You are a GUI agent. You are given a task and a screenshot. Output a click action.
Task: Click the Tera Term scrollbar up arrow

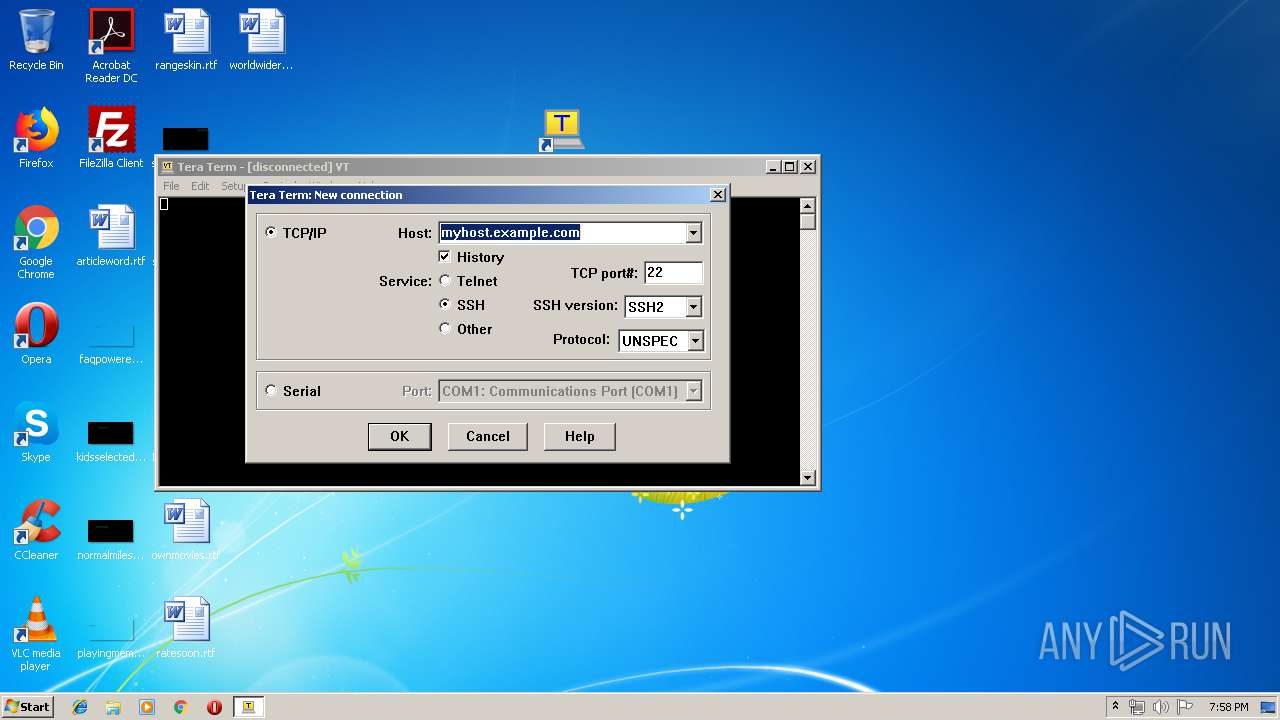pyautogui.click(x=808, y=206)
